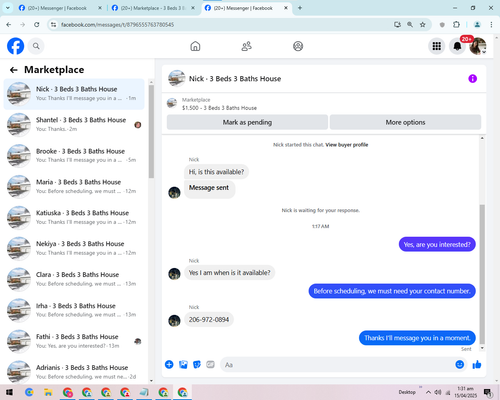Click Nick's avatar beside phone number message
Viewport: 500px width, 400px height.
point(174,320)
